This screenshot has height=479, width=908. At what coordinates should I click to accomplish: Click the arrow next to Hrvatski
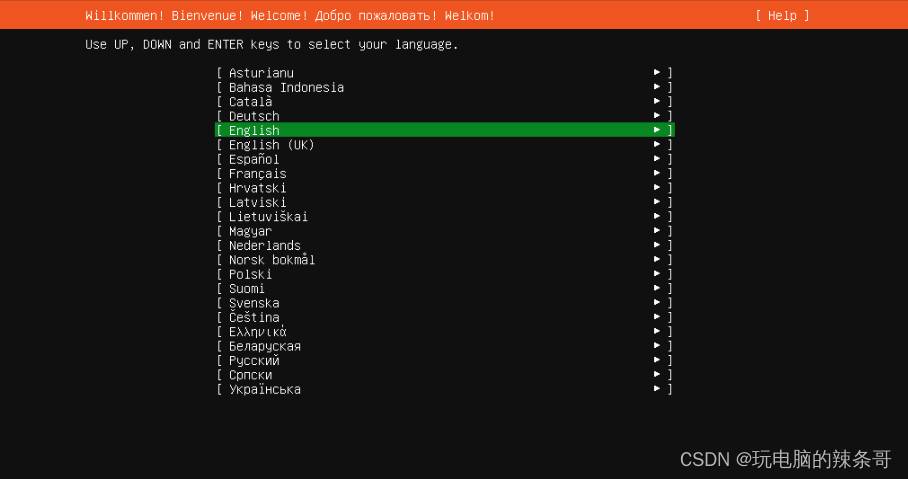(x=657, y=188)
